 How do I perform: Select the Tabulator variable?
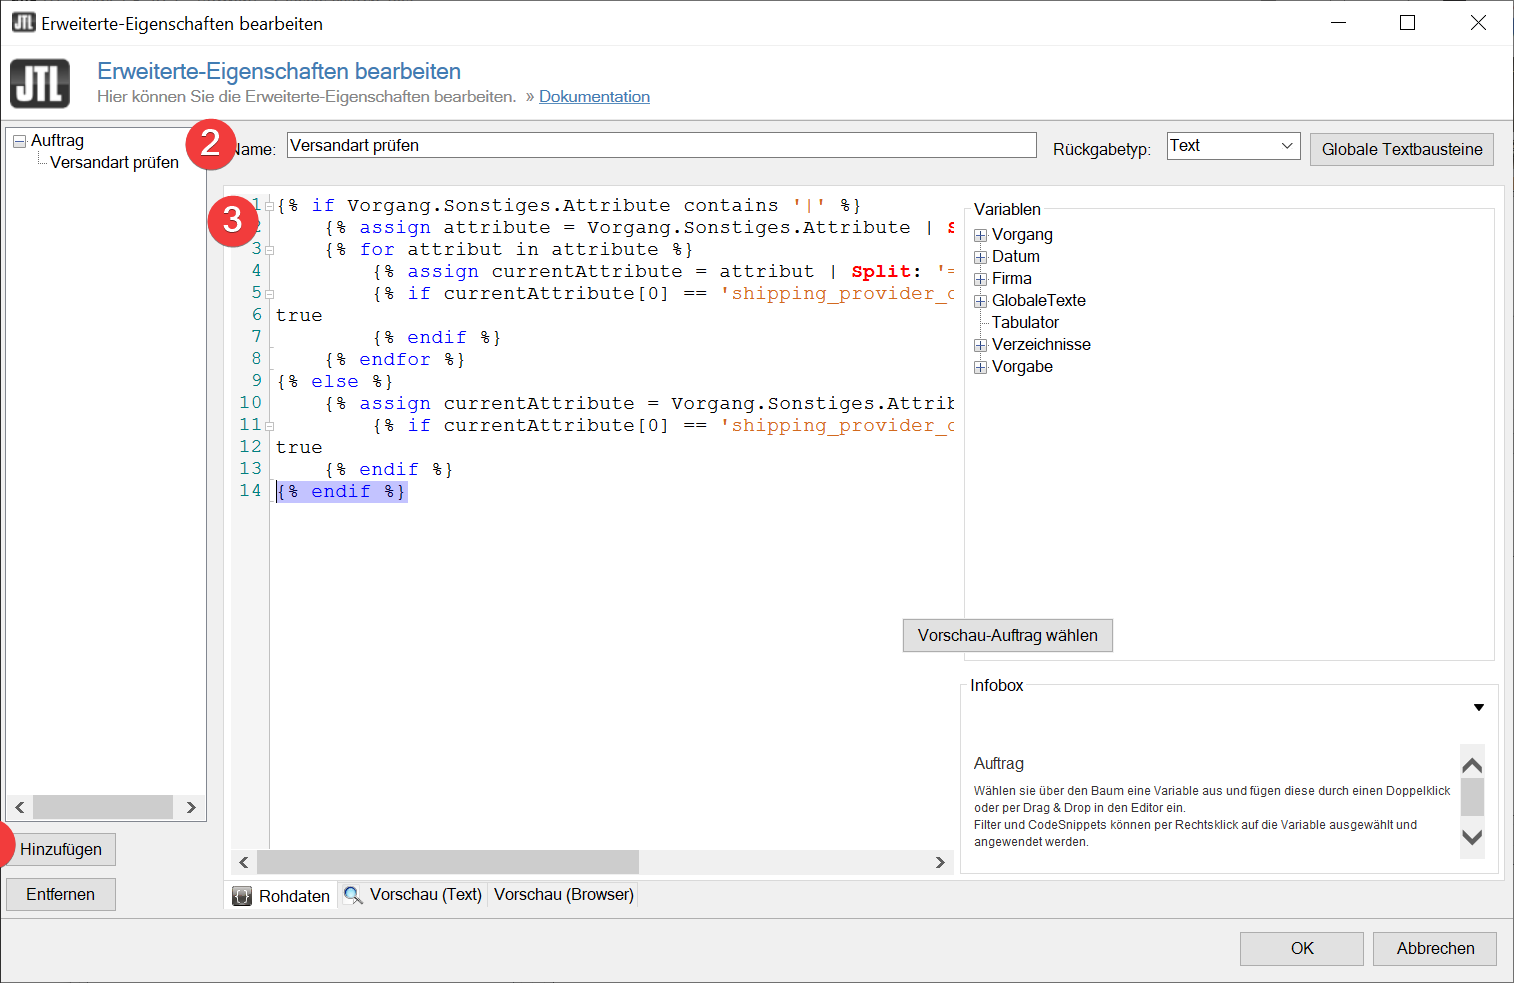[1025, 323]
